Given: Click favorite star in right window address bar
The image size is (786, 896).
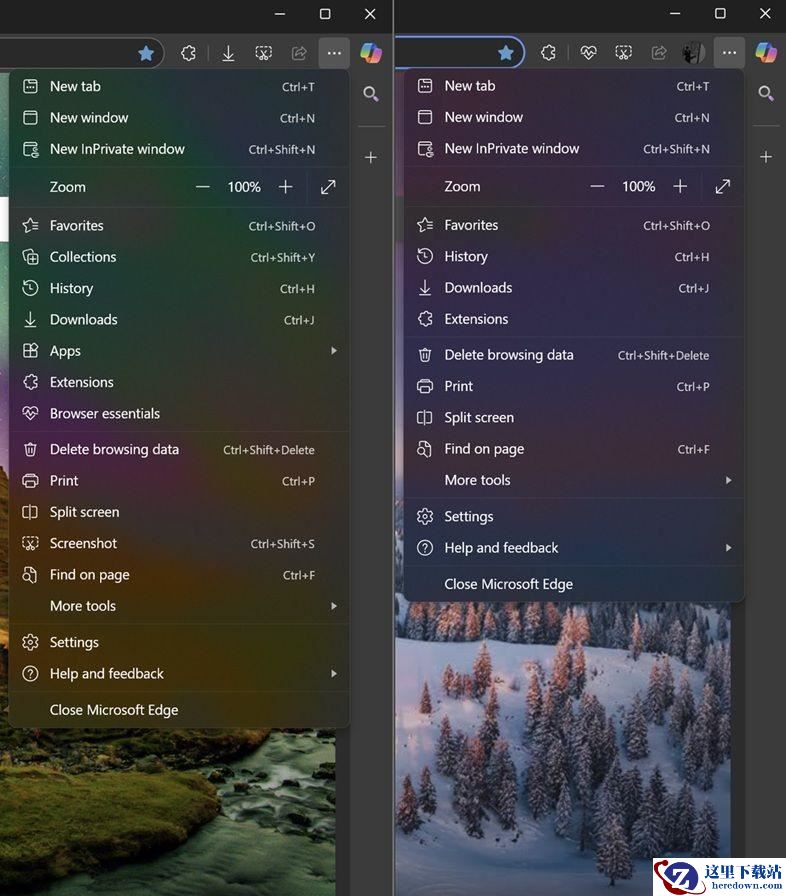Looking at the screenshot, I should (x=506, y=53).
